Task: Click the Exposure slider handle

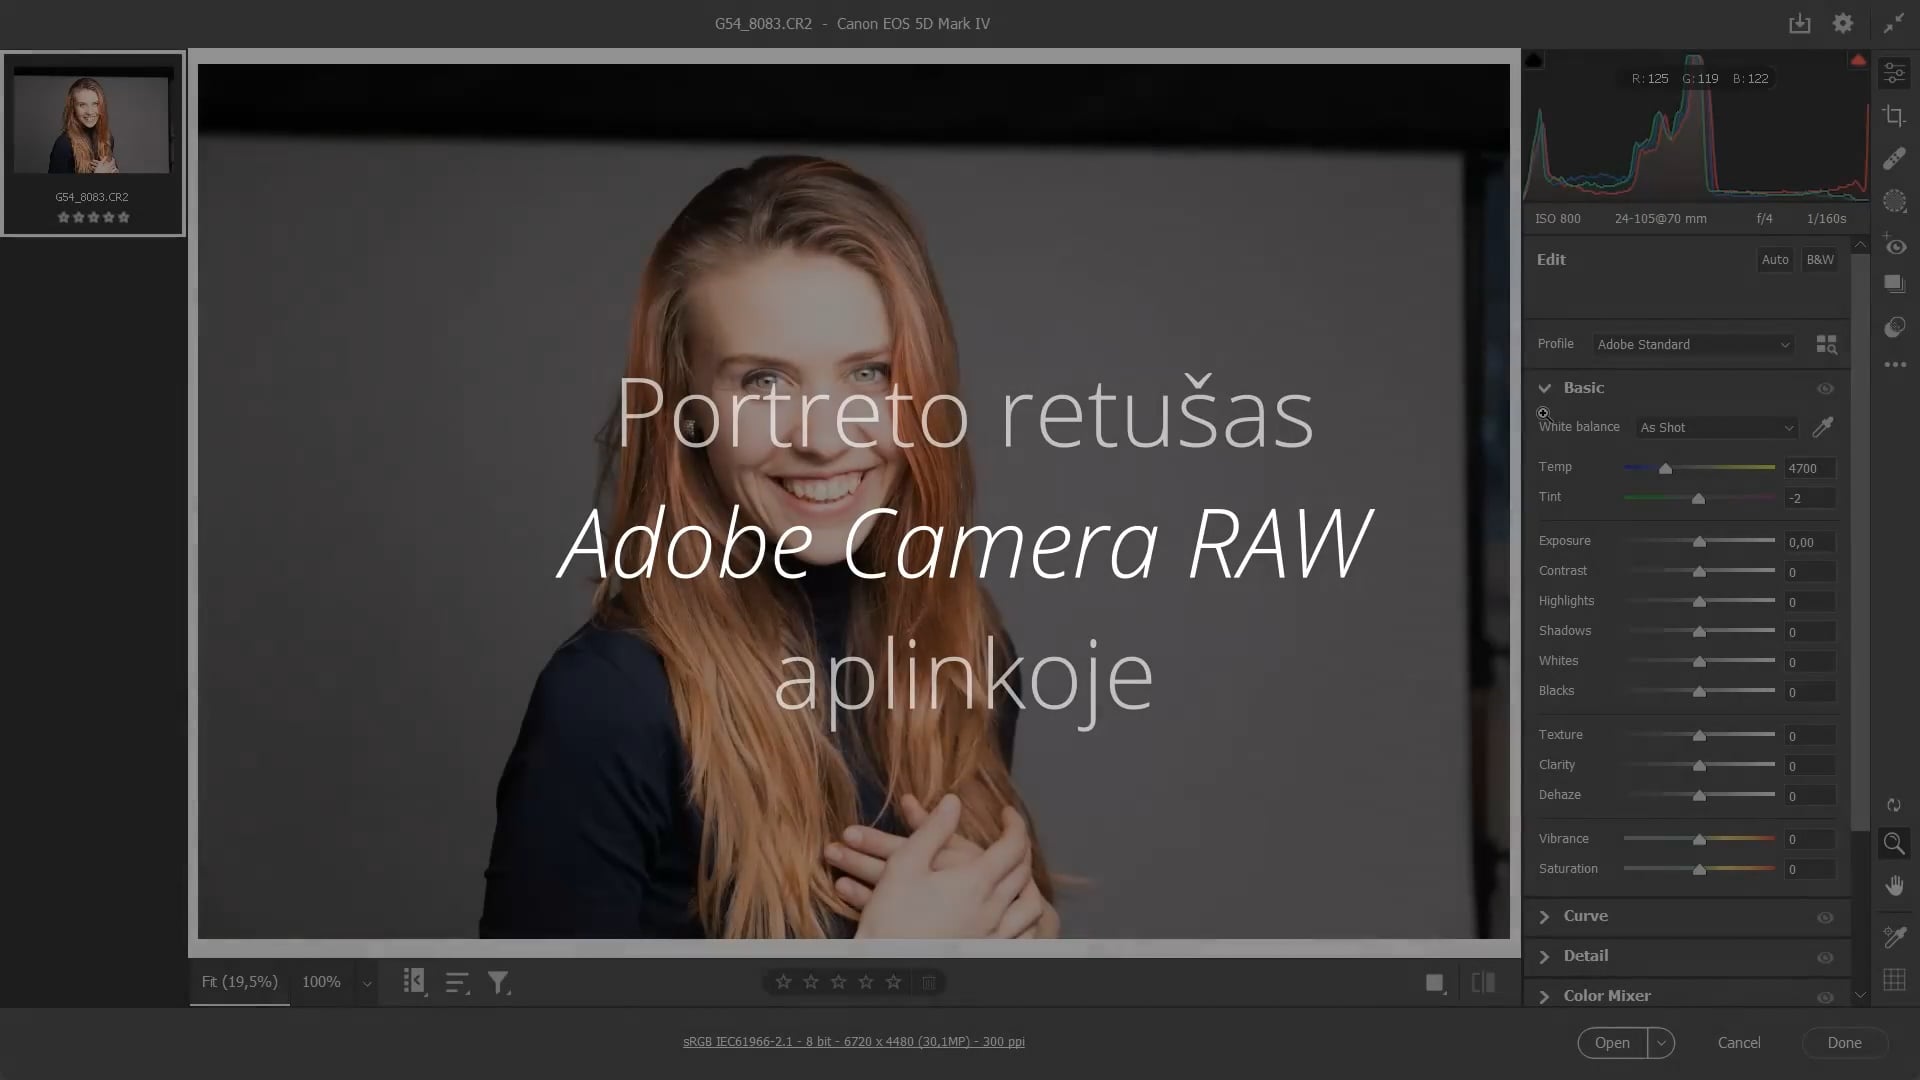Action: [x=1699, y=542]
